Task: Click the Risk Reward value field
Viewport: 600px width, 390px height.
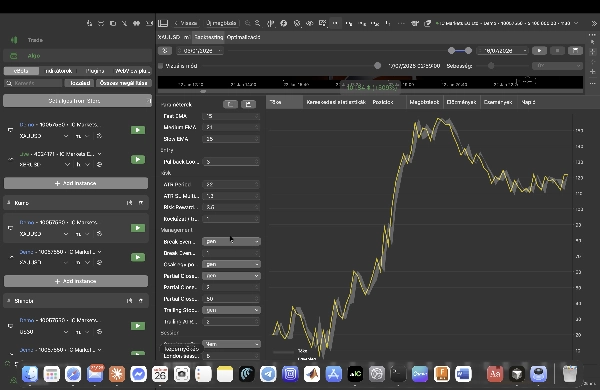Action: point(228,207)
